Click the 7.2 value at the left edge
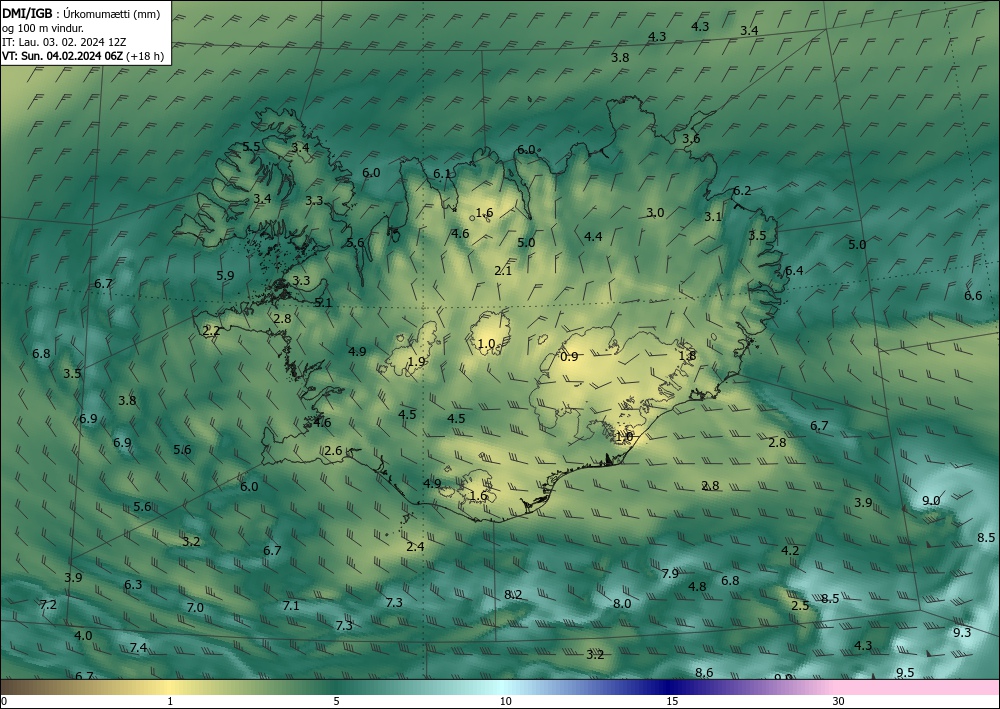1000x709 pixels. (x=48, y=604)
